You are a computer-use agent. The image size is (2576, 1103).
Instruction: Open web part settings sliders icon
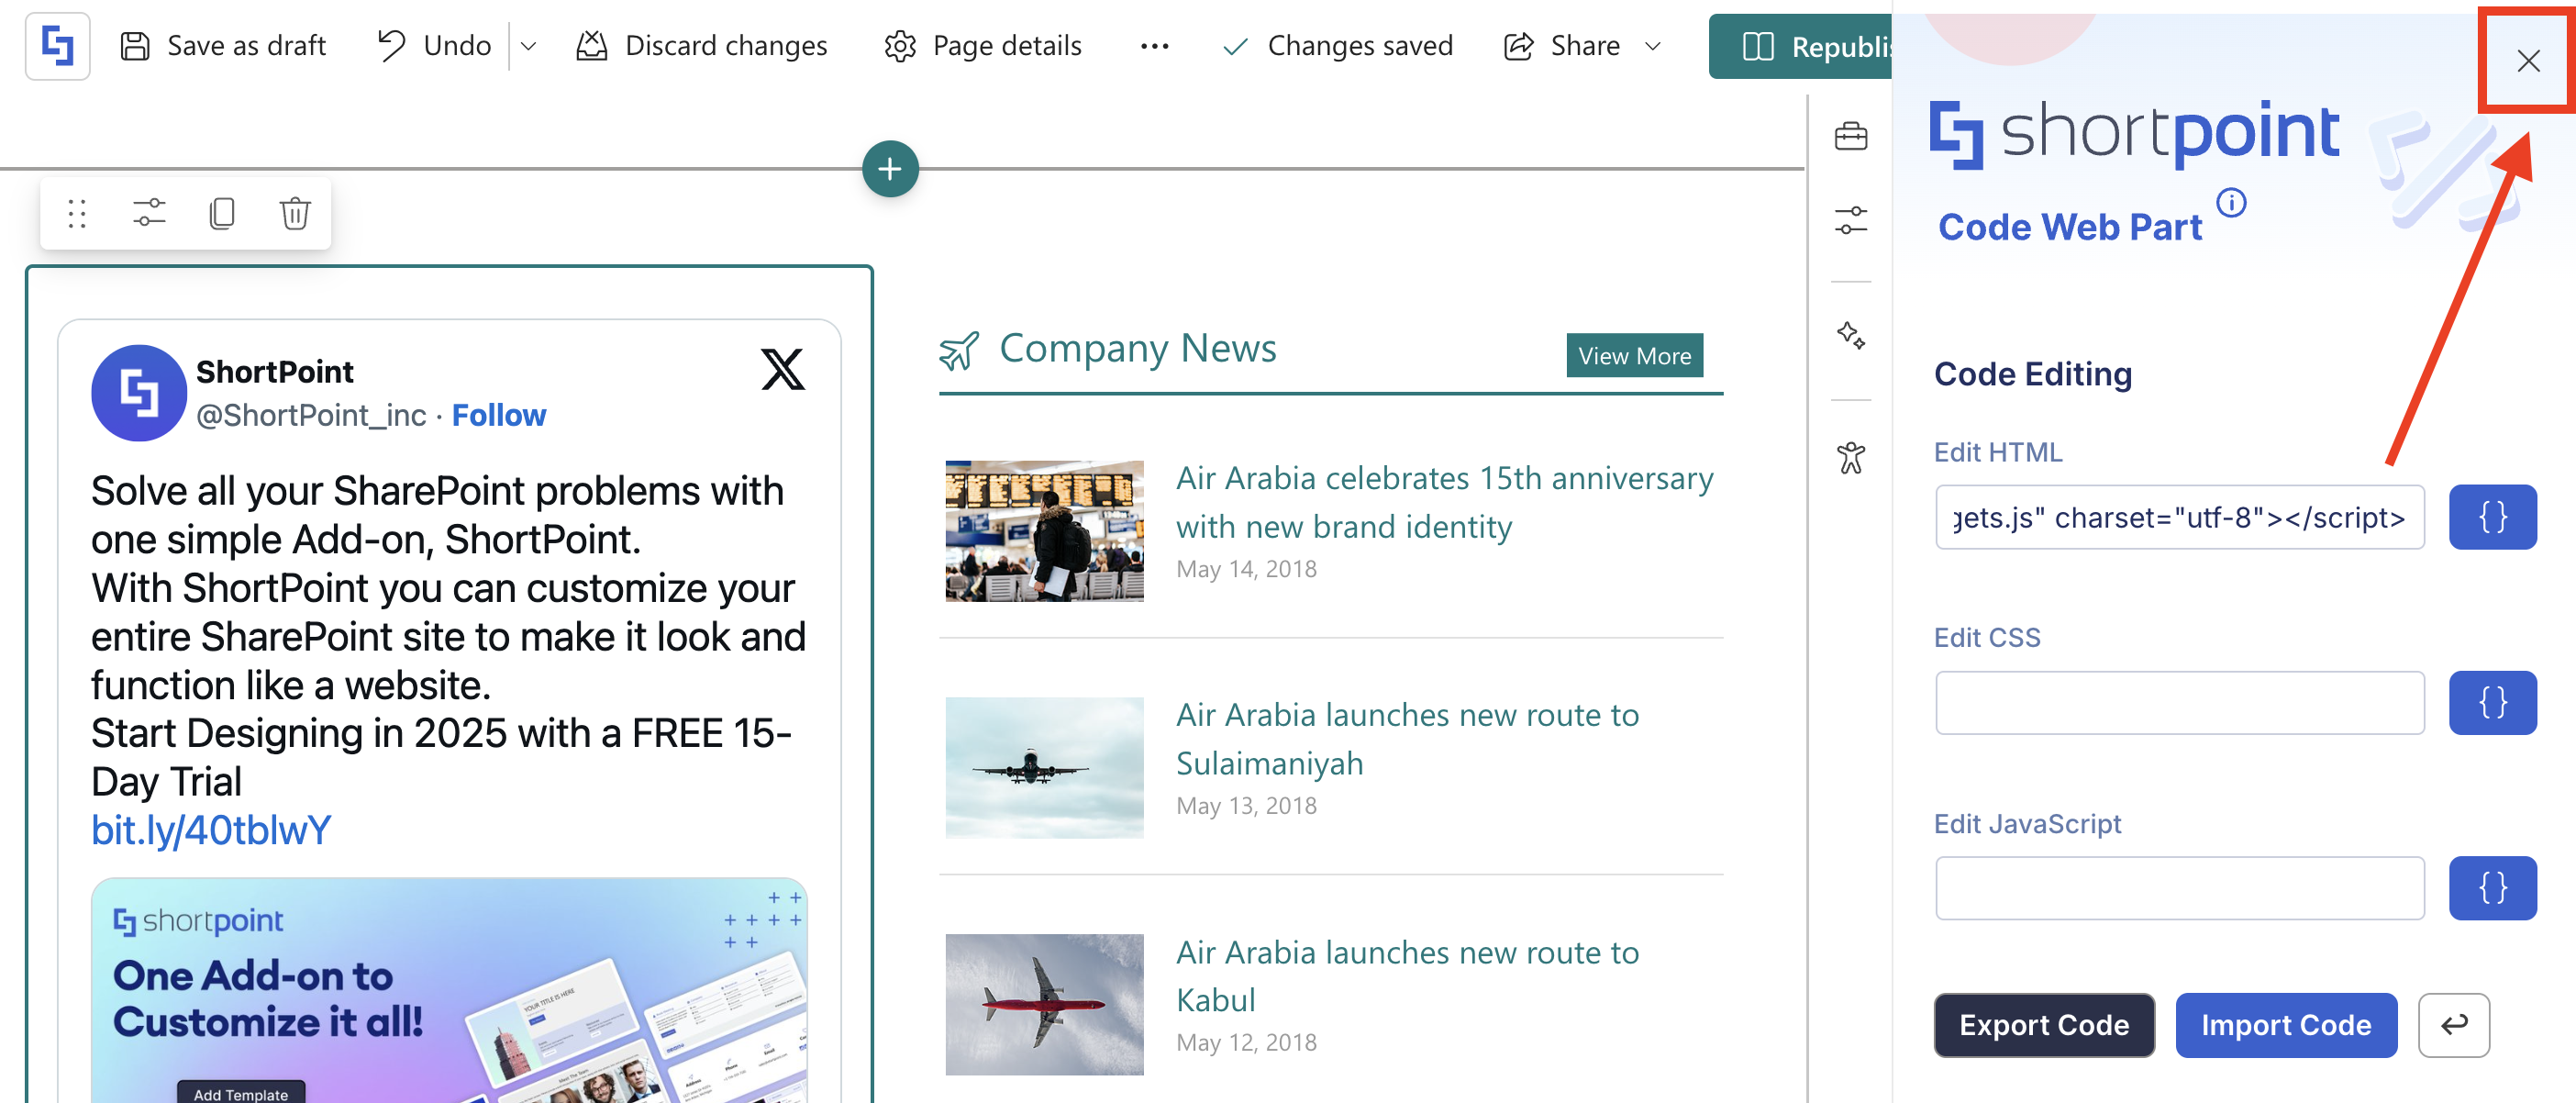149,213
